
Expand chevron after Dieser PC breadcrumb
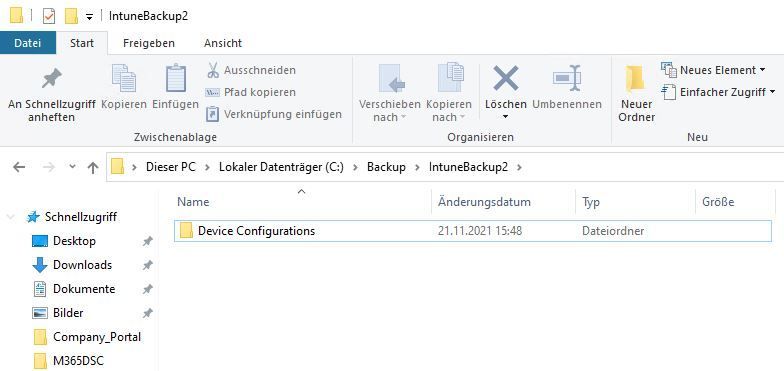point(207,167)
